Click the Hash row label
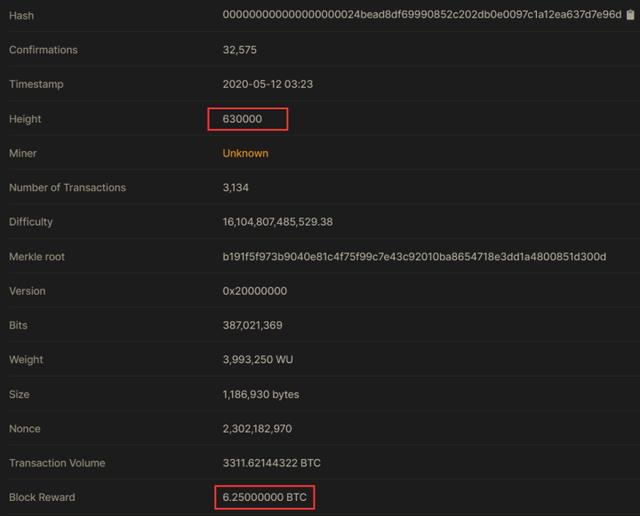640x516 pixels. pos(21,16)
